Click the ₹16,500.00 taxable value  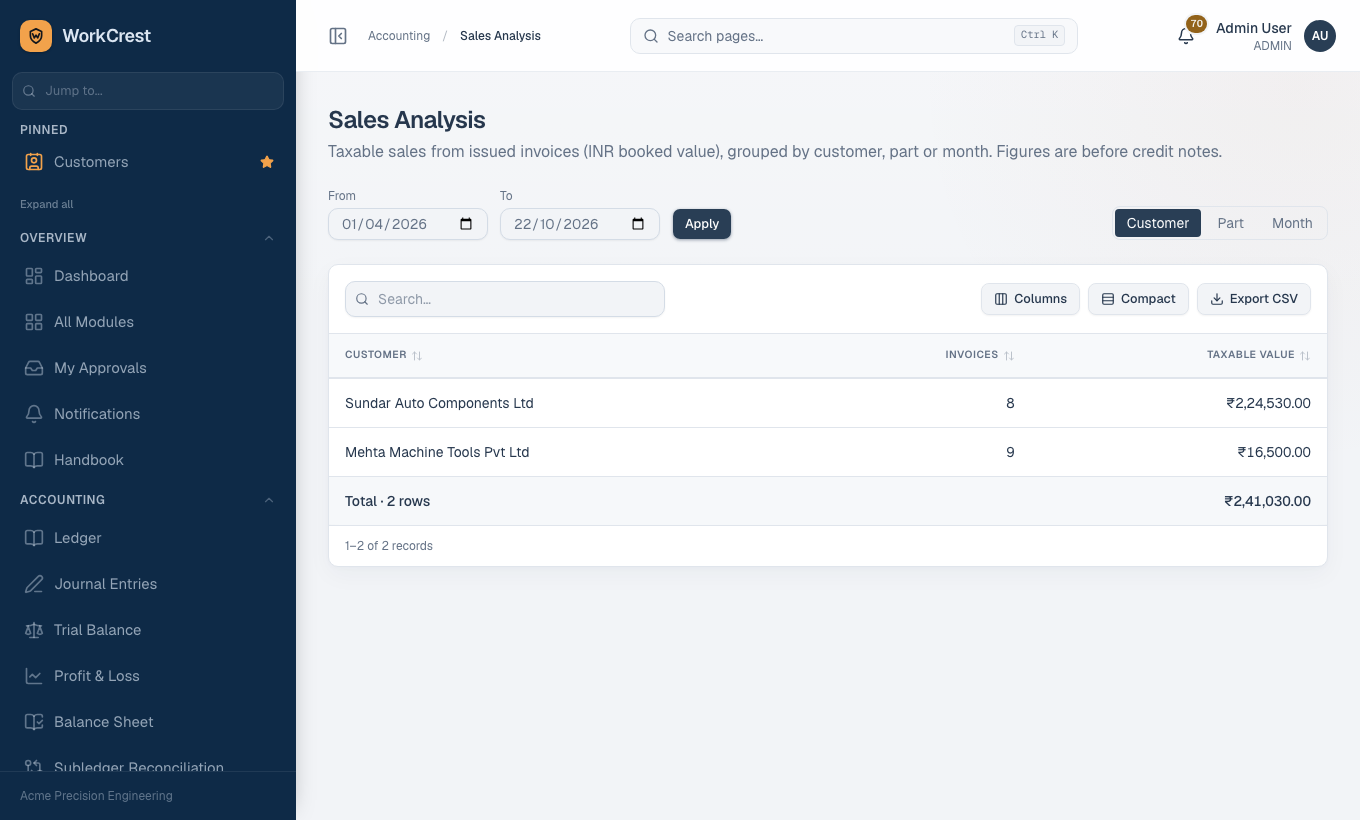1274,452
